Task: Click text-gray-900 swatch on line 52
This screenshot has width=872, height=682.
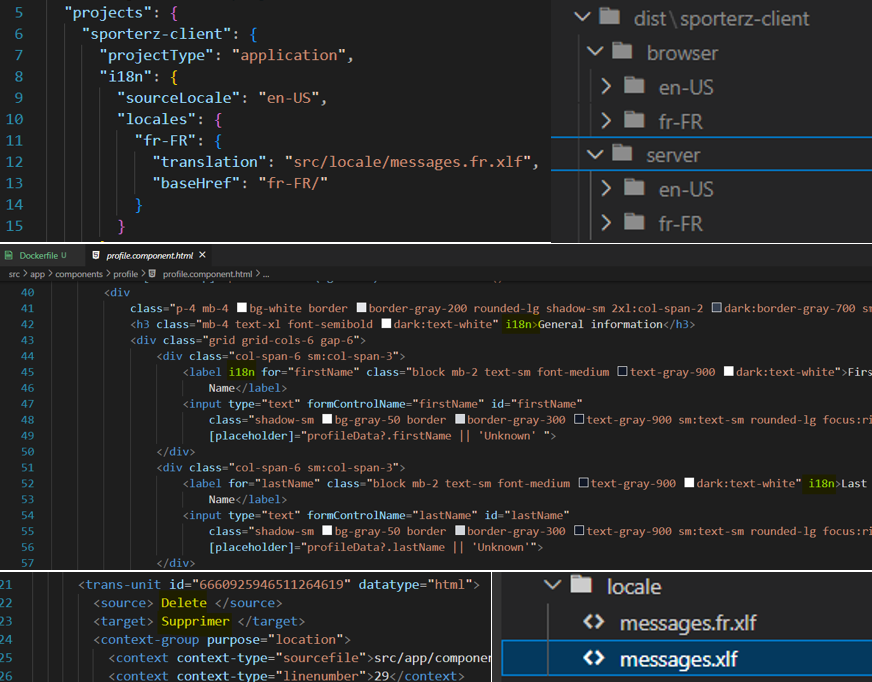Action: [x=583, y=483]
